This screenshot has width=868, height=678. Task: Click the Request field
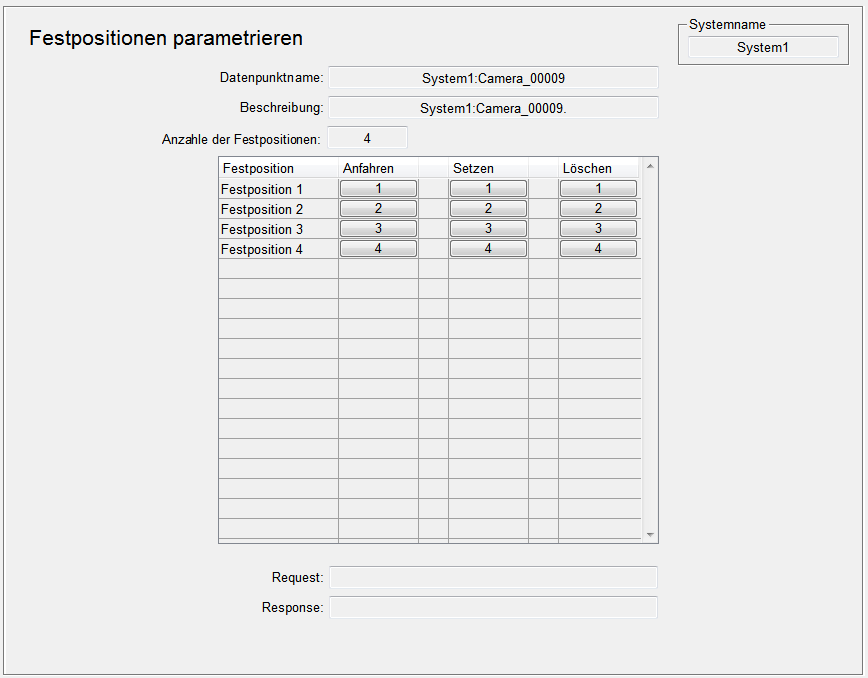point(493,577)
